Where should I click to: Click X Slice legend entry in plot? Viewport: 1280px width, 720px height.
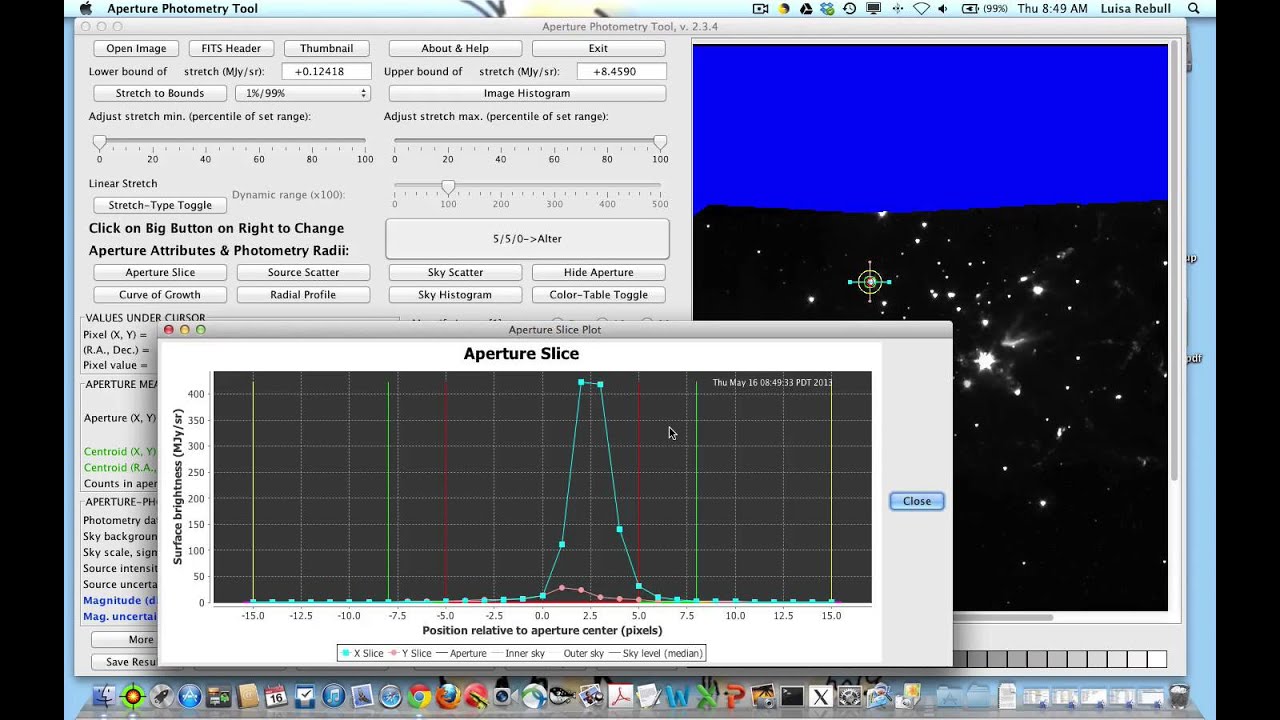pyautogui.click(x=362, y=653)
